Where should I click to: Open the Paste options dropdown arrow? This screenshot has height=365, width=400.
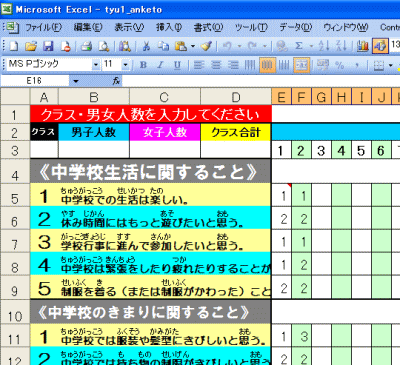pos(193,46)
